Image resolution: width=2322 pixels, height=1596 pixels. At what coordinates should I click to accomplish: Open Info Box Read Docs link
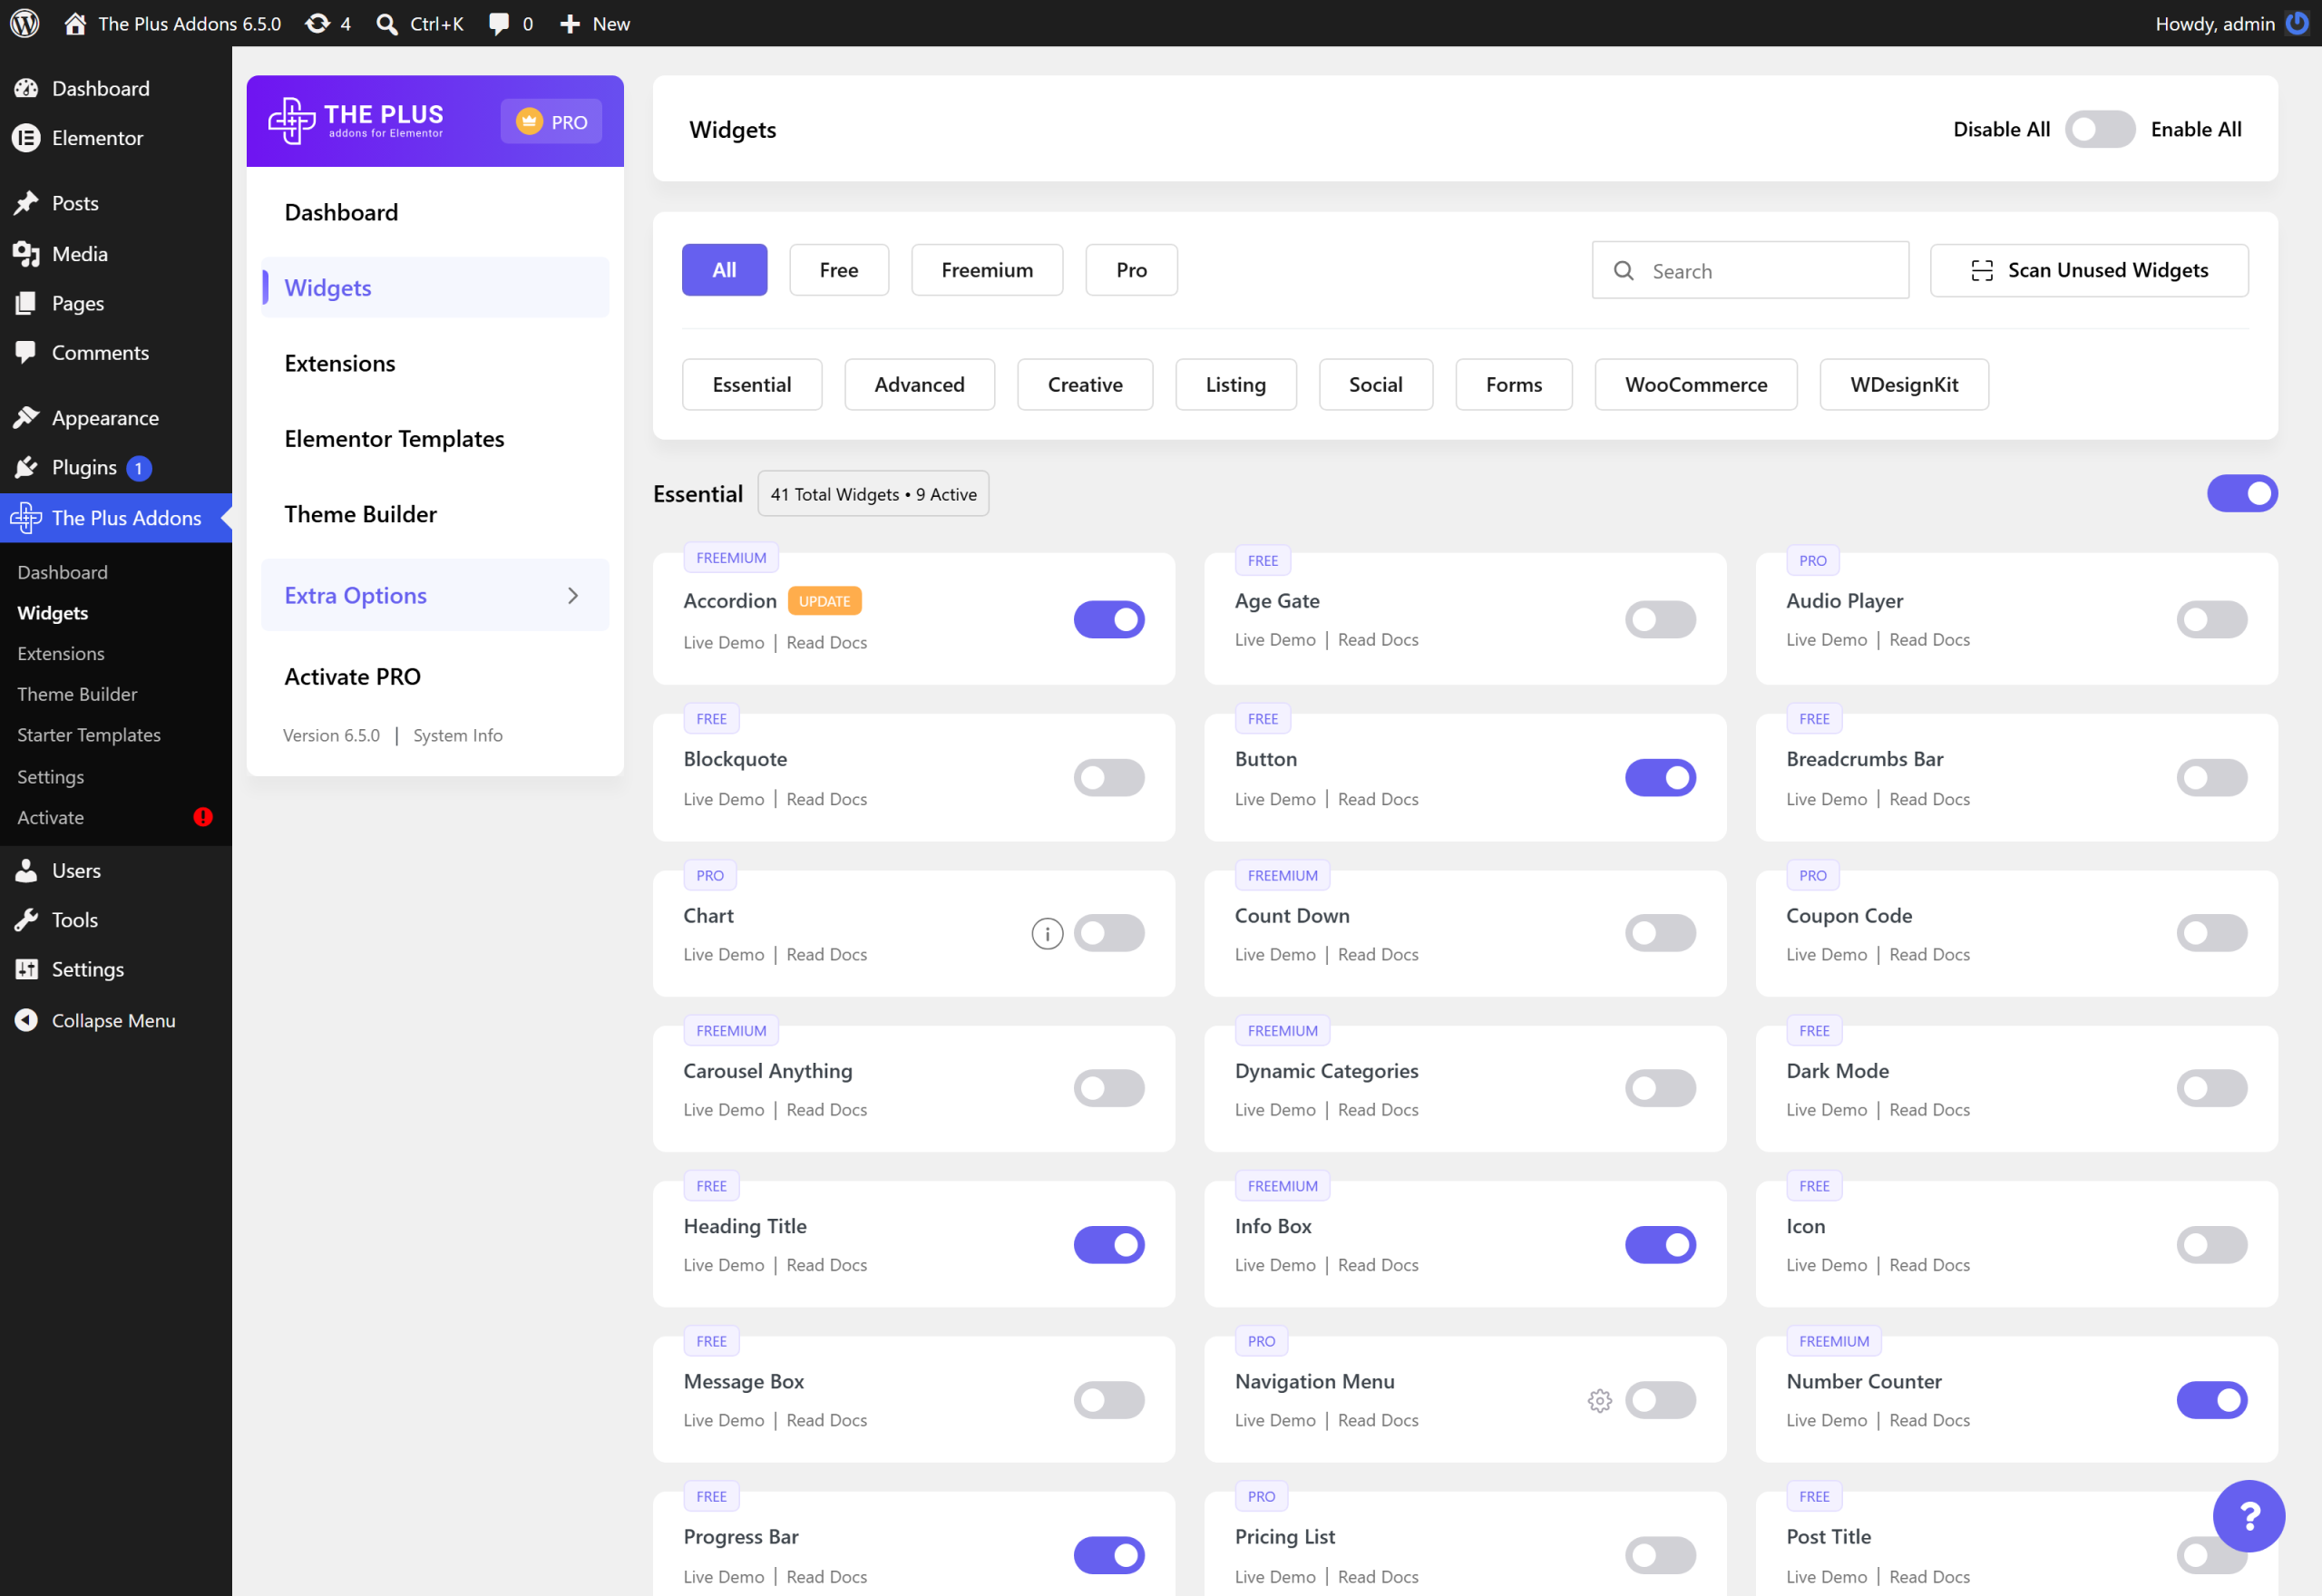1377,1265
